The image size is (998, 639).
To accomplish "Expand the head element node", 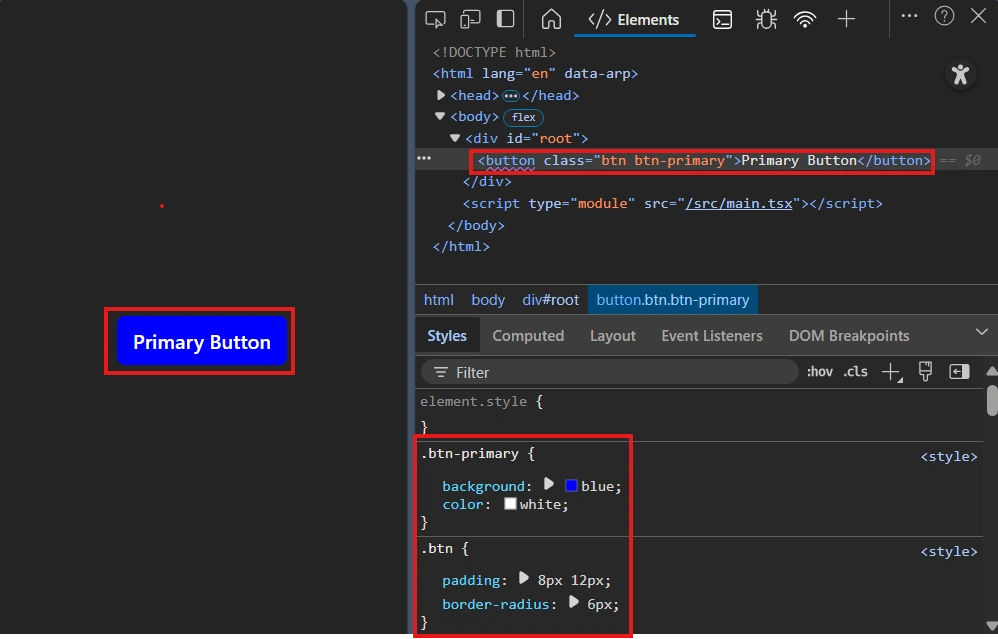I will coord(440,95).
